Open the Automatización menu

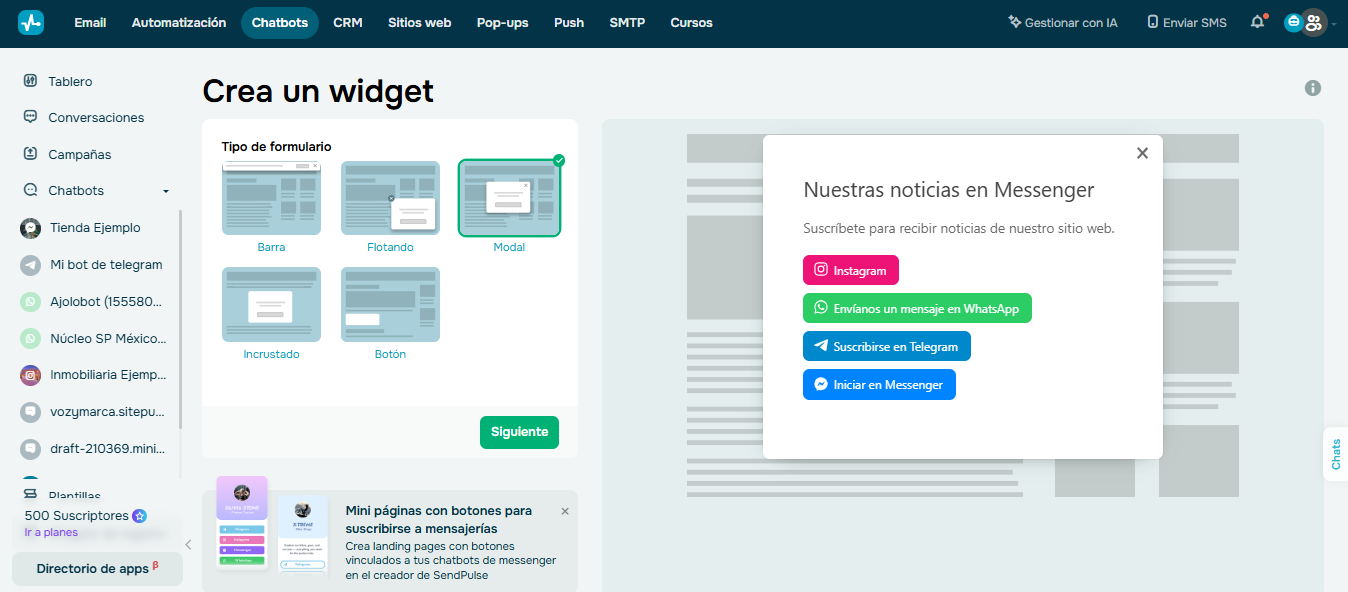coord(179,22)
